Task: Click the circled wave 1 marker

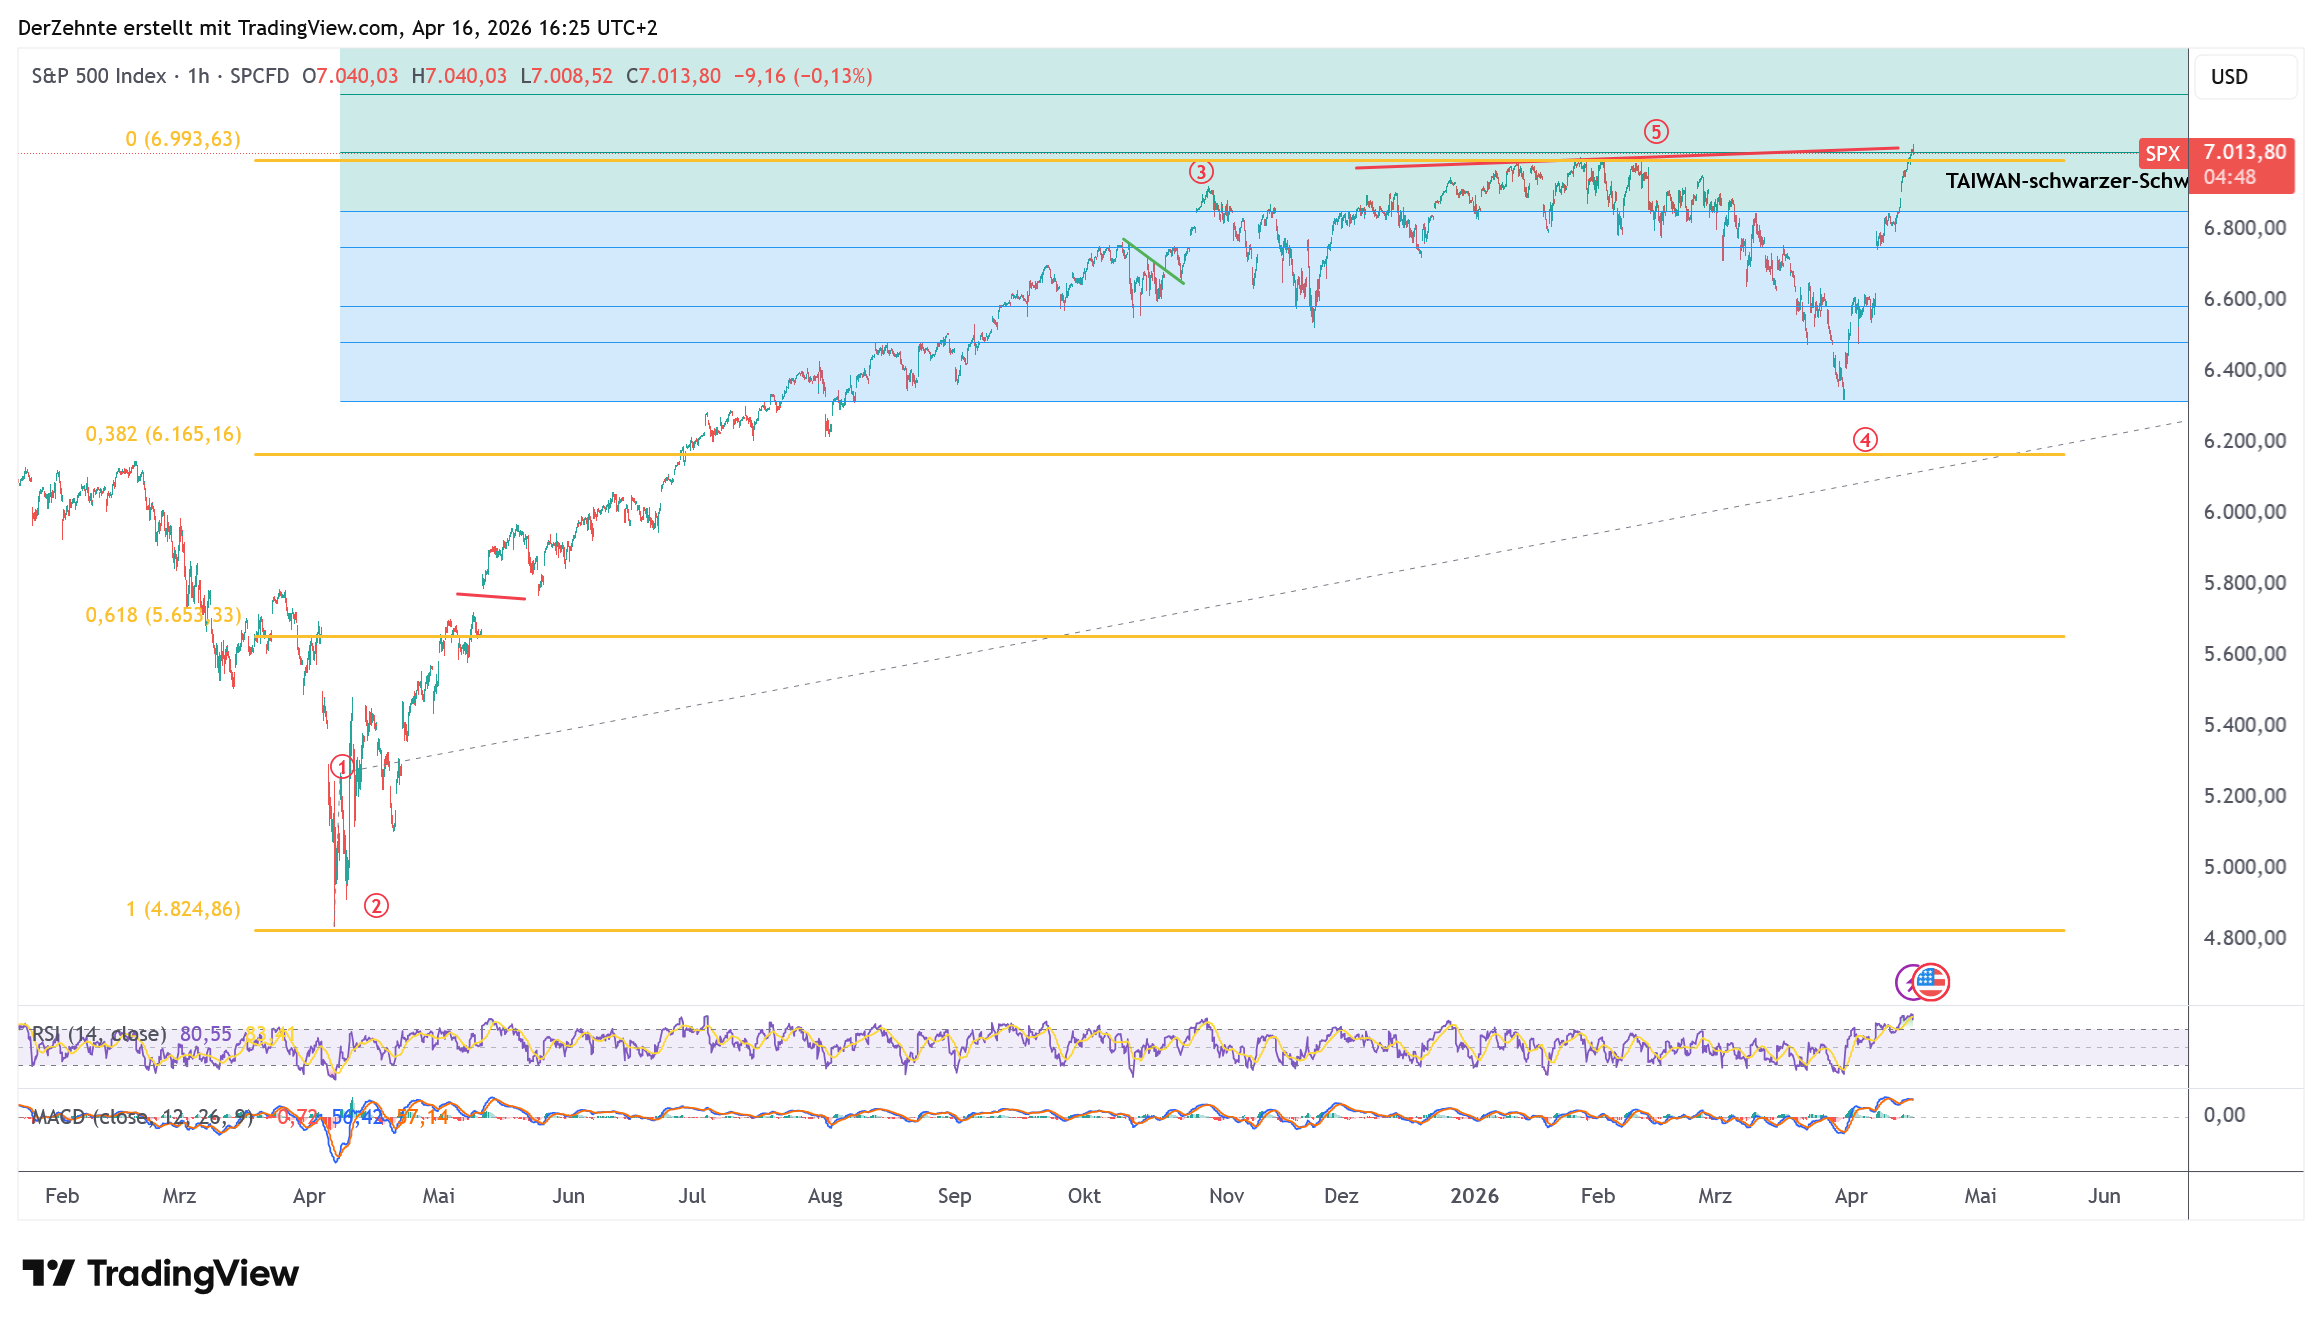Action: tap(342, 767)
